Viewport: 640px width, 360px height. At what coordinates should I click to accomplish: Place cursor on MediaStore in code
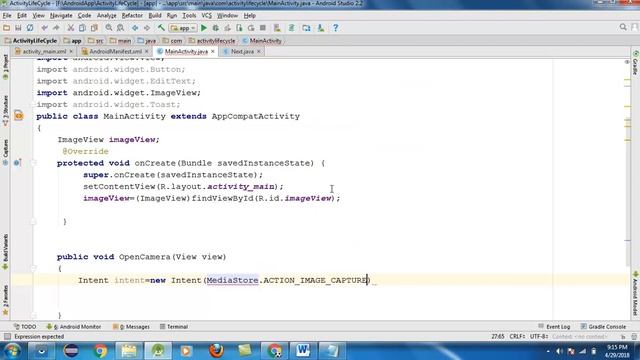pos(232,280)
